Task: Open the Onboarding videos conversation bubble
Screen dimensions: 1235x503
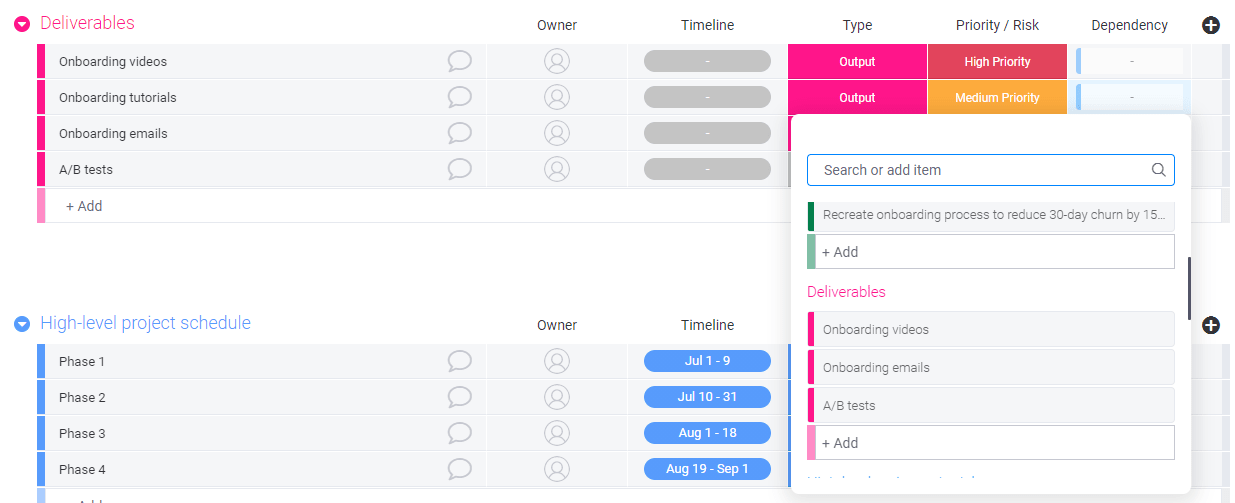Action: coord(459,62)
